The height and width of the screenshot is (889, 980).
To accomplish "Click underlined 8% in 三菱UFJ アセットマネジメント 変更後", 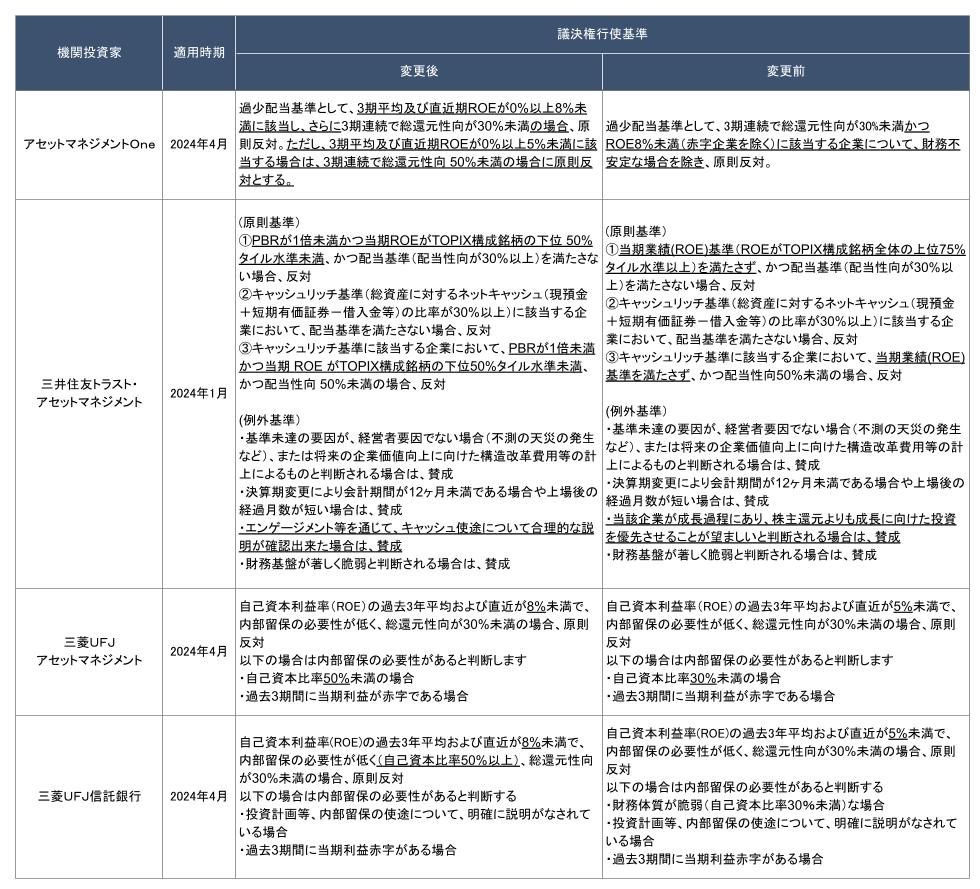I will (x=535, y=606).
